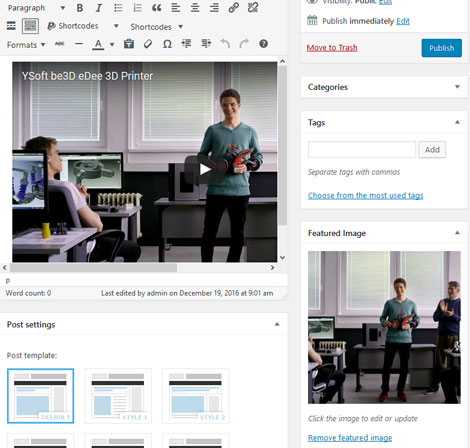Focus the tags input field
The width and height of the screenshot is (470, 448).
tap(362, 150)
